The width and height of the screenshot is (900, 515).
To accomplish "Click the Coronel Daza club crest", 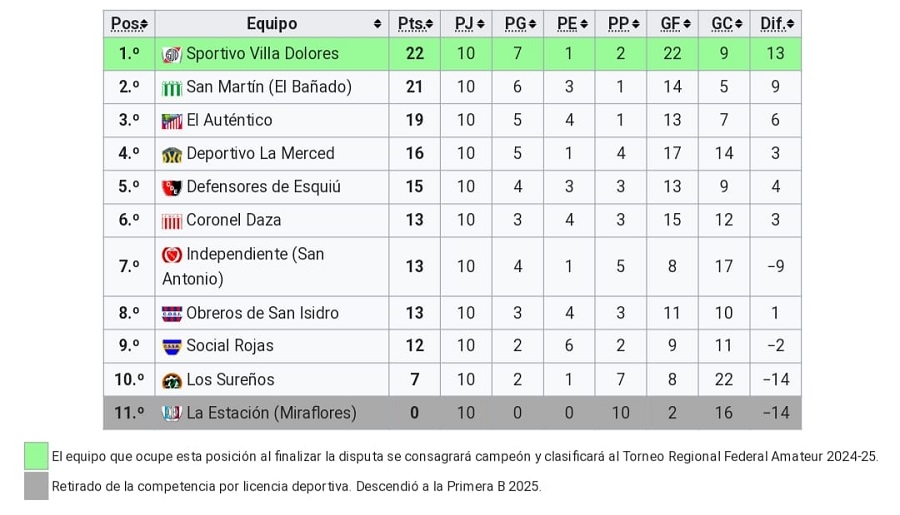I will (172, 221).
